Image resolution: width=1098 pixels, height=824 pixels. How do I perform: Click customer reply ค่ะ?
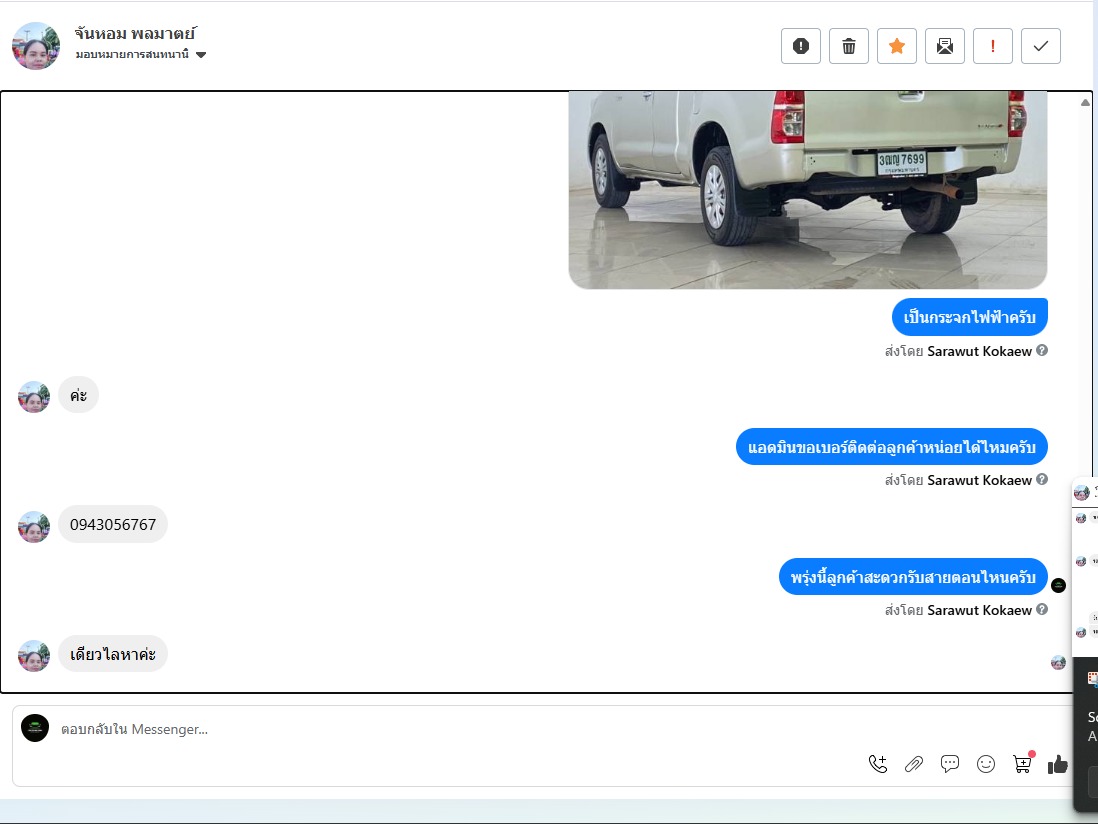78,395
